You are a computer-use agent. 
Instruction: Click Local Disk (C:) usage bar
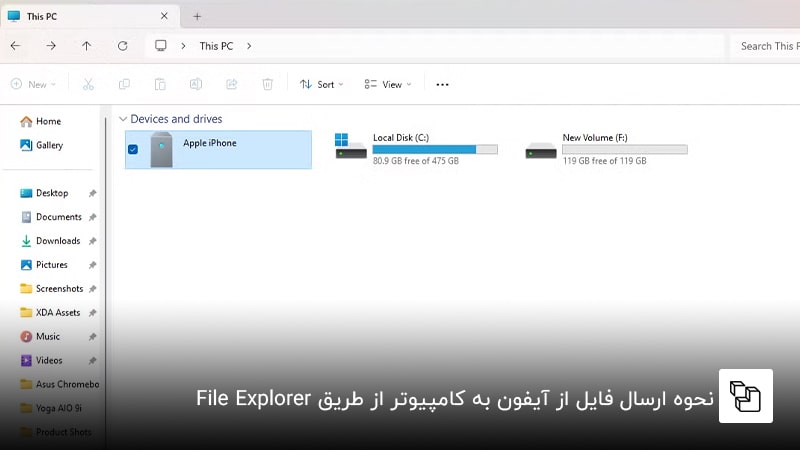435,149
